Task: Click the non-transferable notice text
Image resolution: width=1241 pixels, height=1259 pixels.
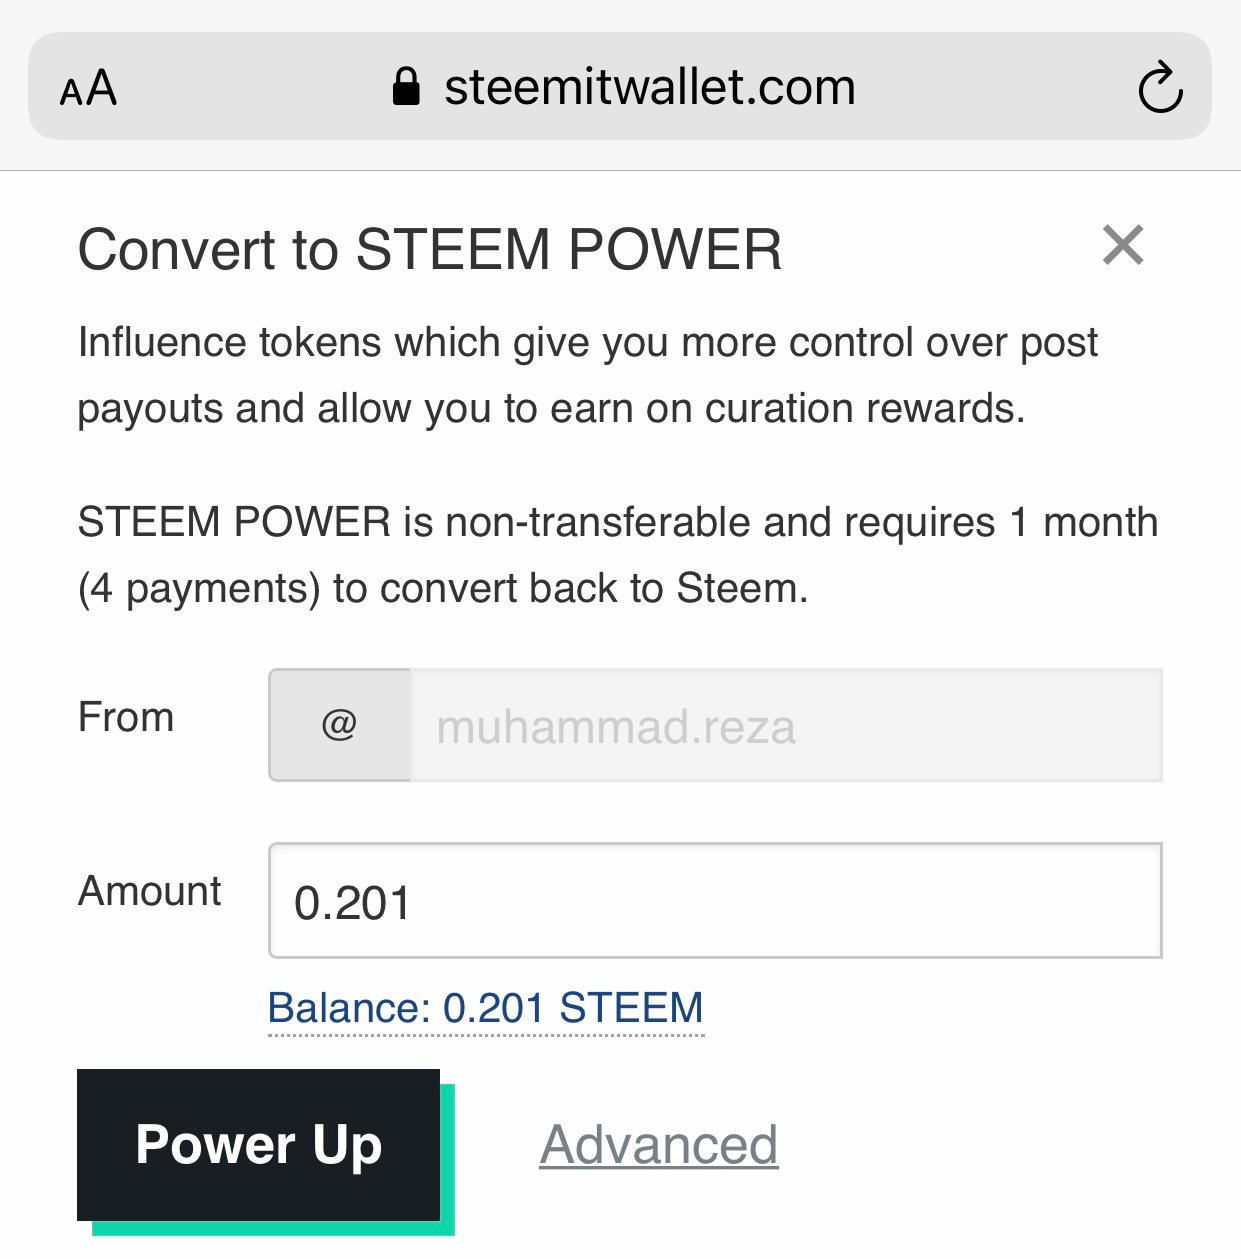Action: pyautogui.click(x=617, y=523)
